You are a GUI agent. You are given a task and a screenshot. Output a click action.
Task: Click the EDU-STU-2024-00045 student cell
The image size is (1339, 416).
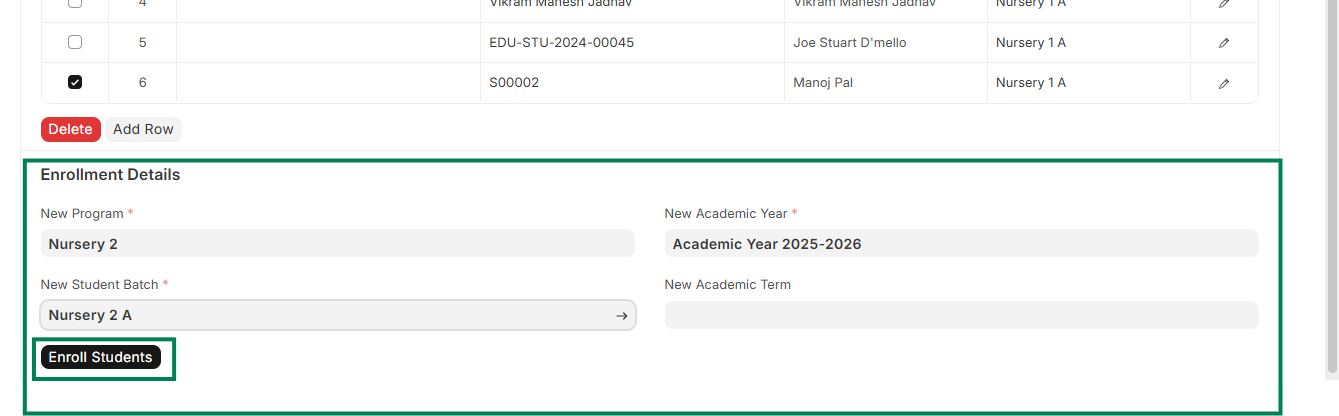561,43
